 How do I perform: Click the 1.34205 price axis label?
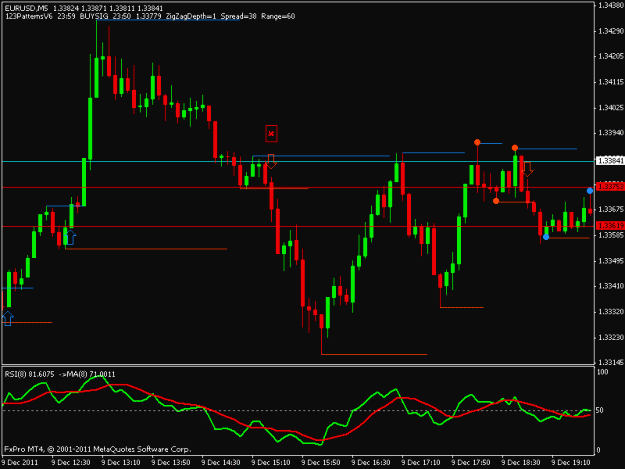pos(611,57)
